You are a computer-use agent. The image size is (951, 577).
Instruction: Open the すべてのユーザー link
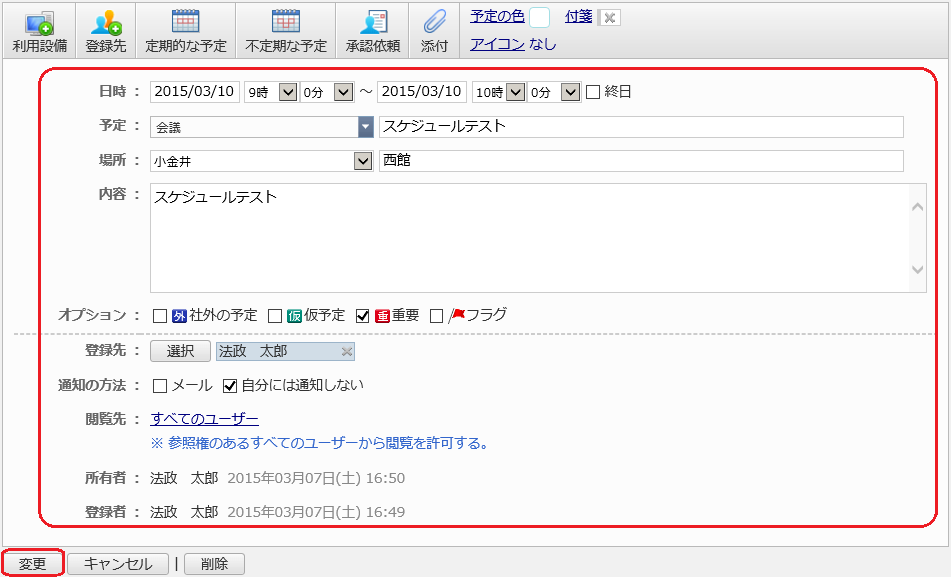point(204,419)
